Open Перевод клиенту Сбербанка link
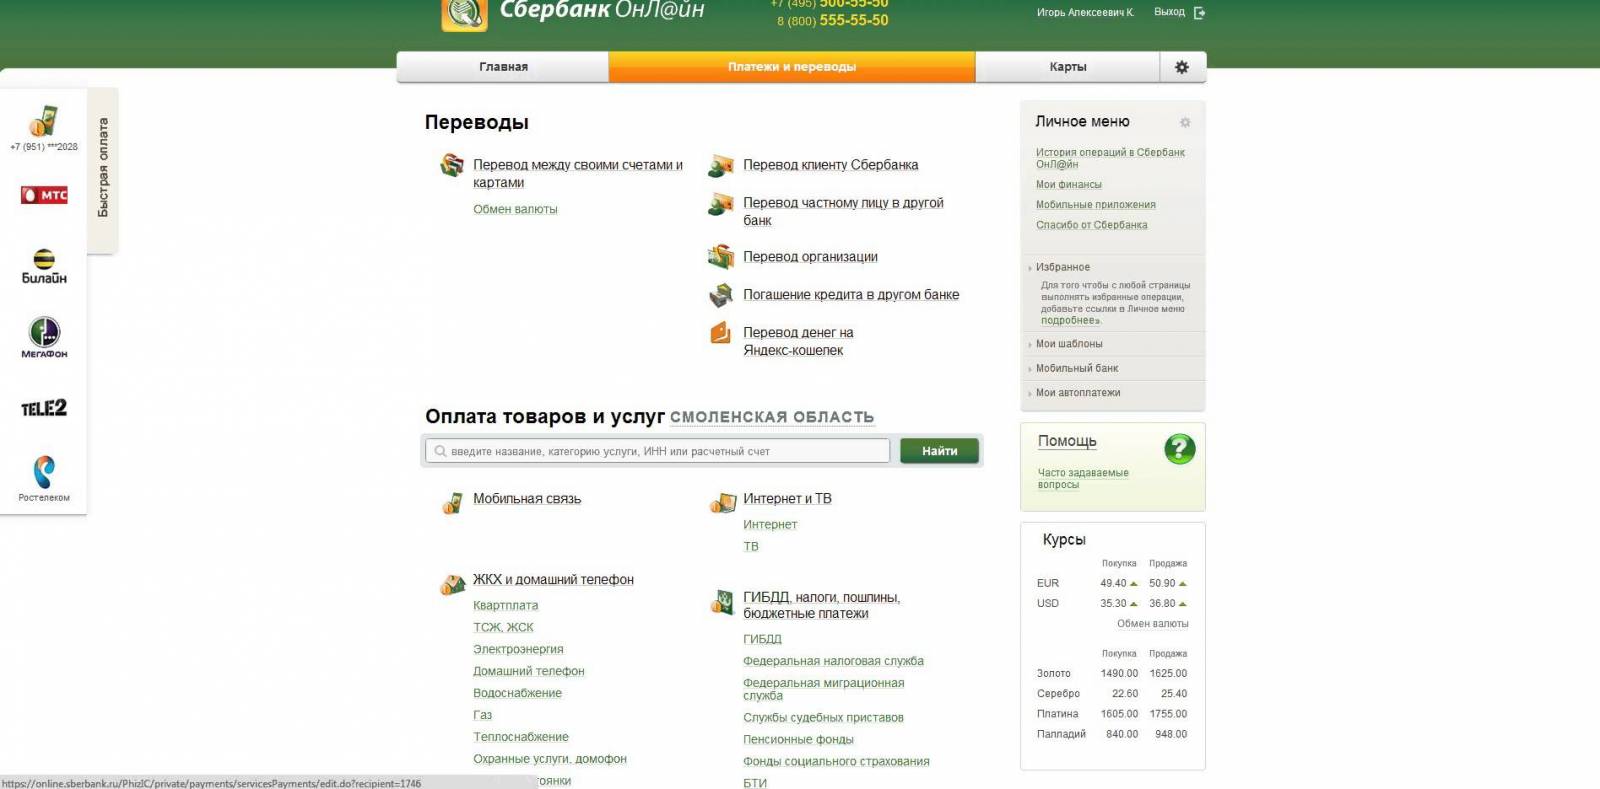This screenshot has width=1600, height=789. 830,165
